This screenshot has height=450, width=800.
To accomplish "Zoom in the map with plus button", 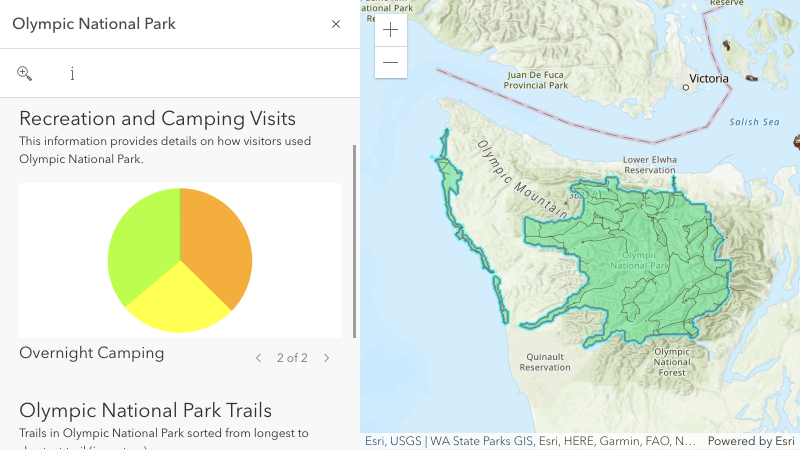I will pos(390,30).
